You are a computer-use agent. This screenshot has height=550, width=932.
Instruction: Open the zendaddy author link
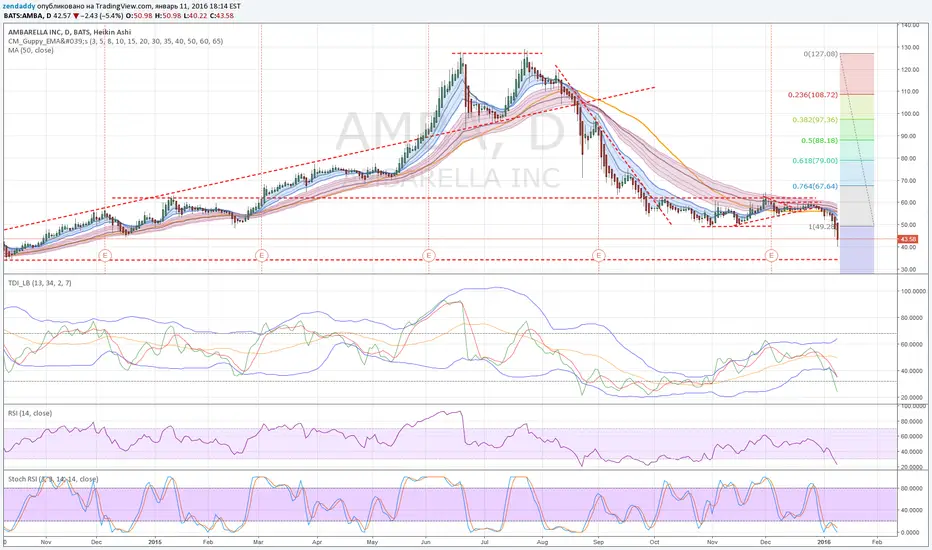pos(18,6)
